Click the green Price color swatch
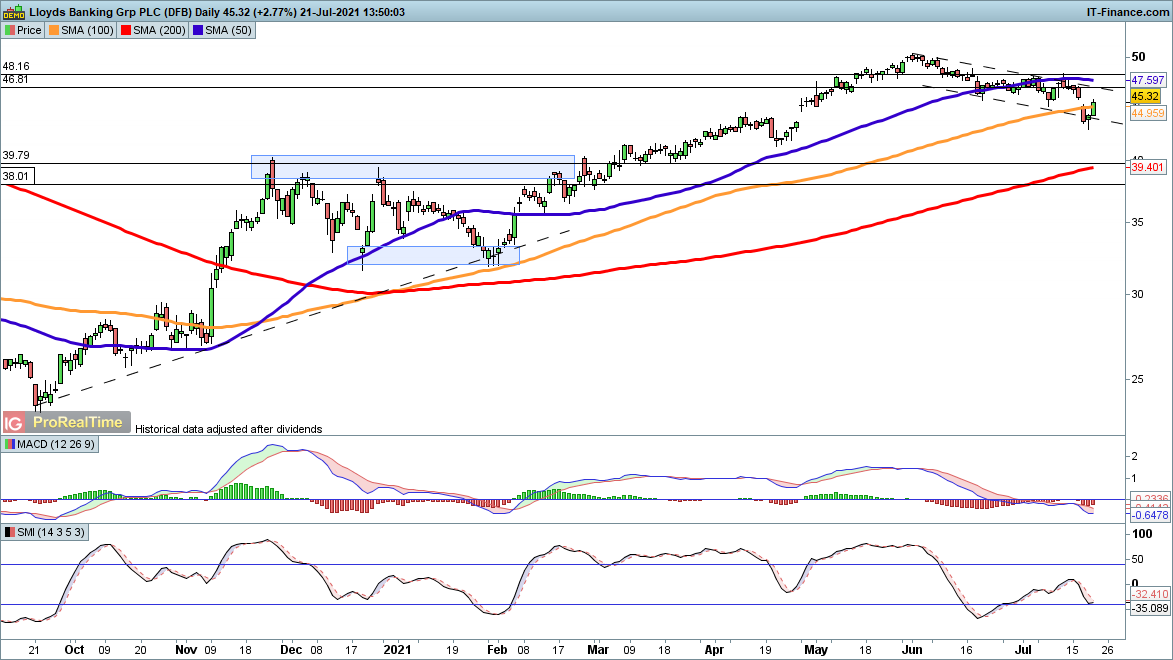 tap(10, 31)
